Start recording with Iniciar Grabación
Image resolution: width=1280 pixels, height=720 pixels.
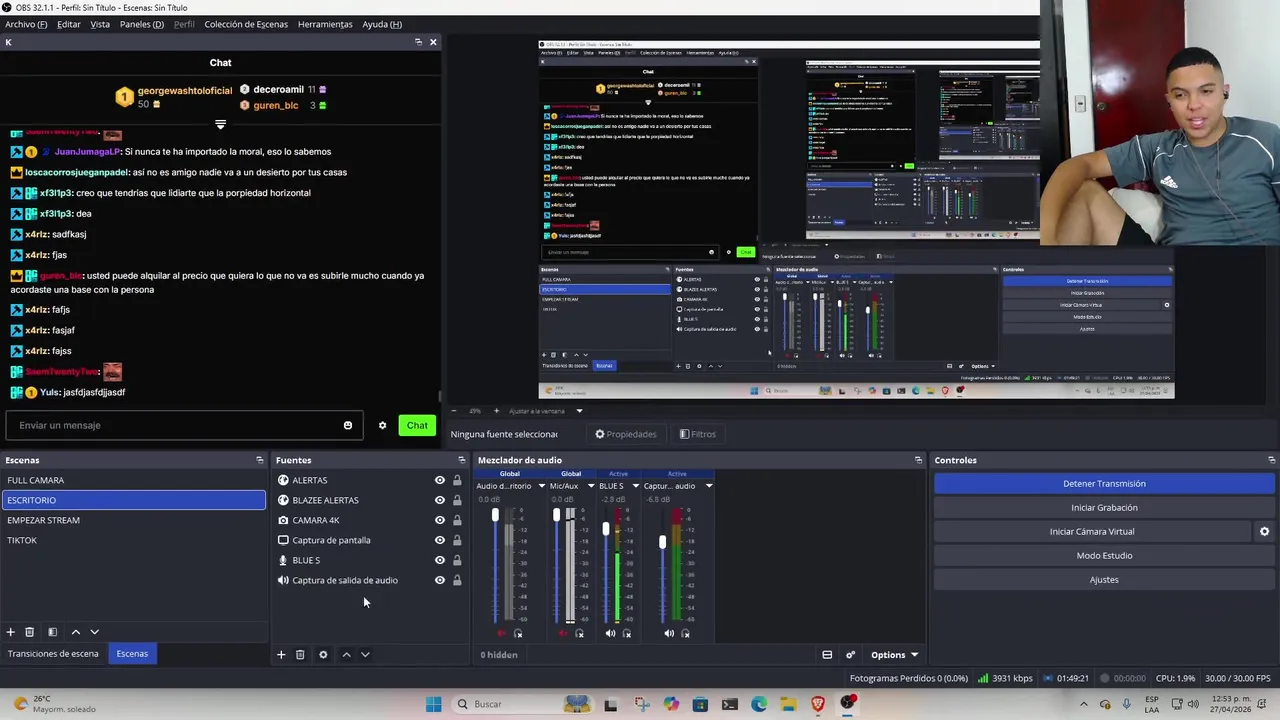[x=1104, y=507]
